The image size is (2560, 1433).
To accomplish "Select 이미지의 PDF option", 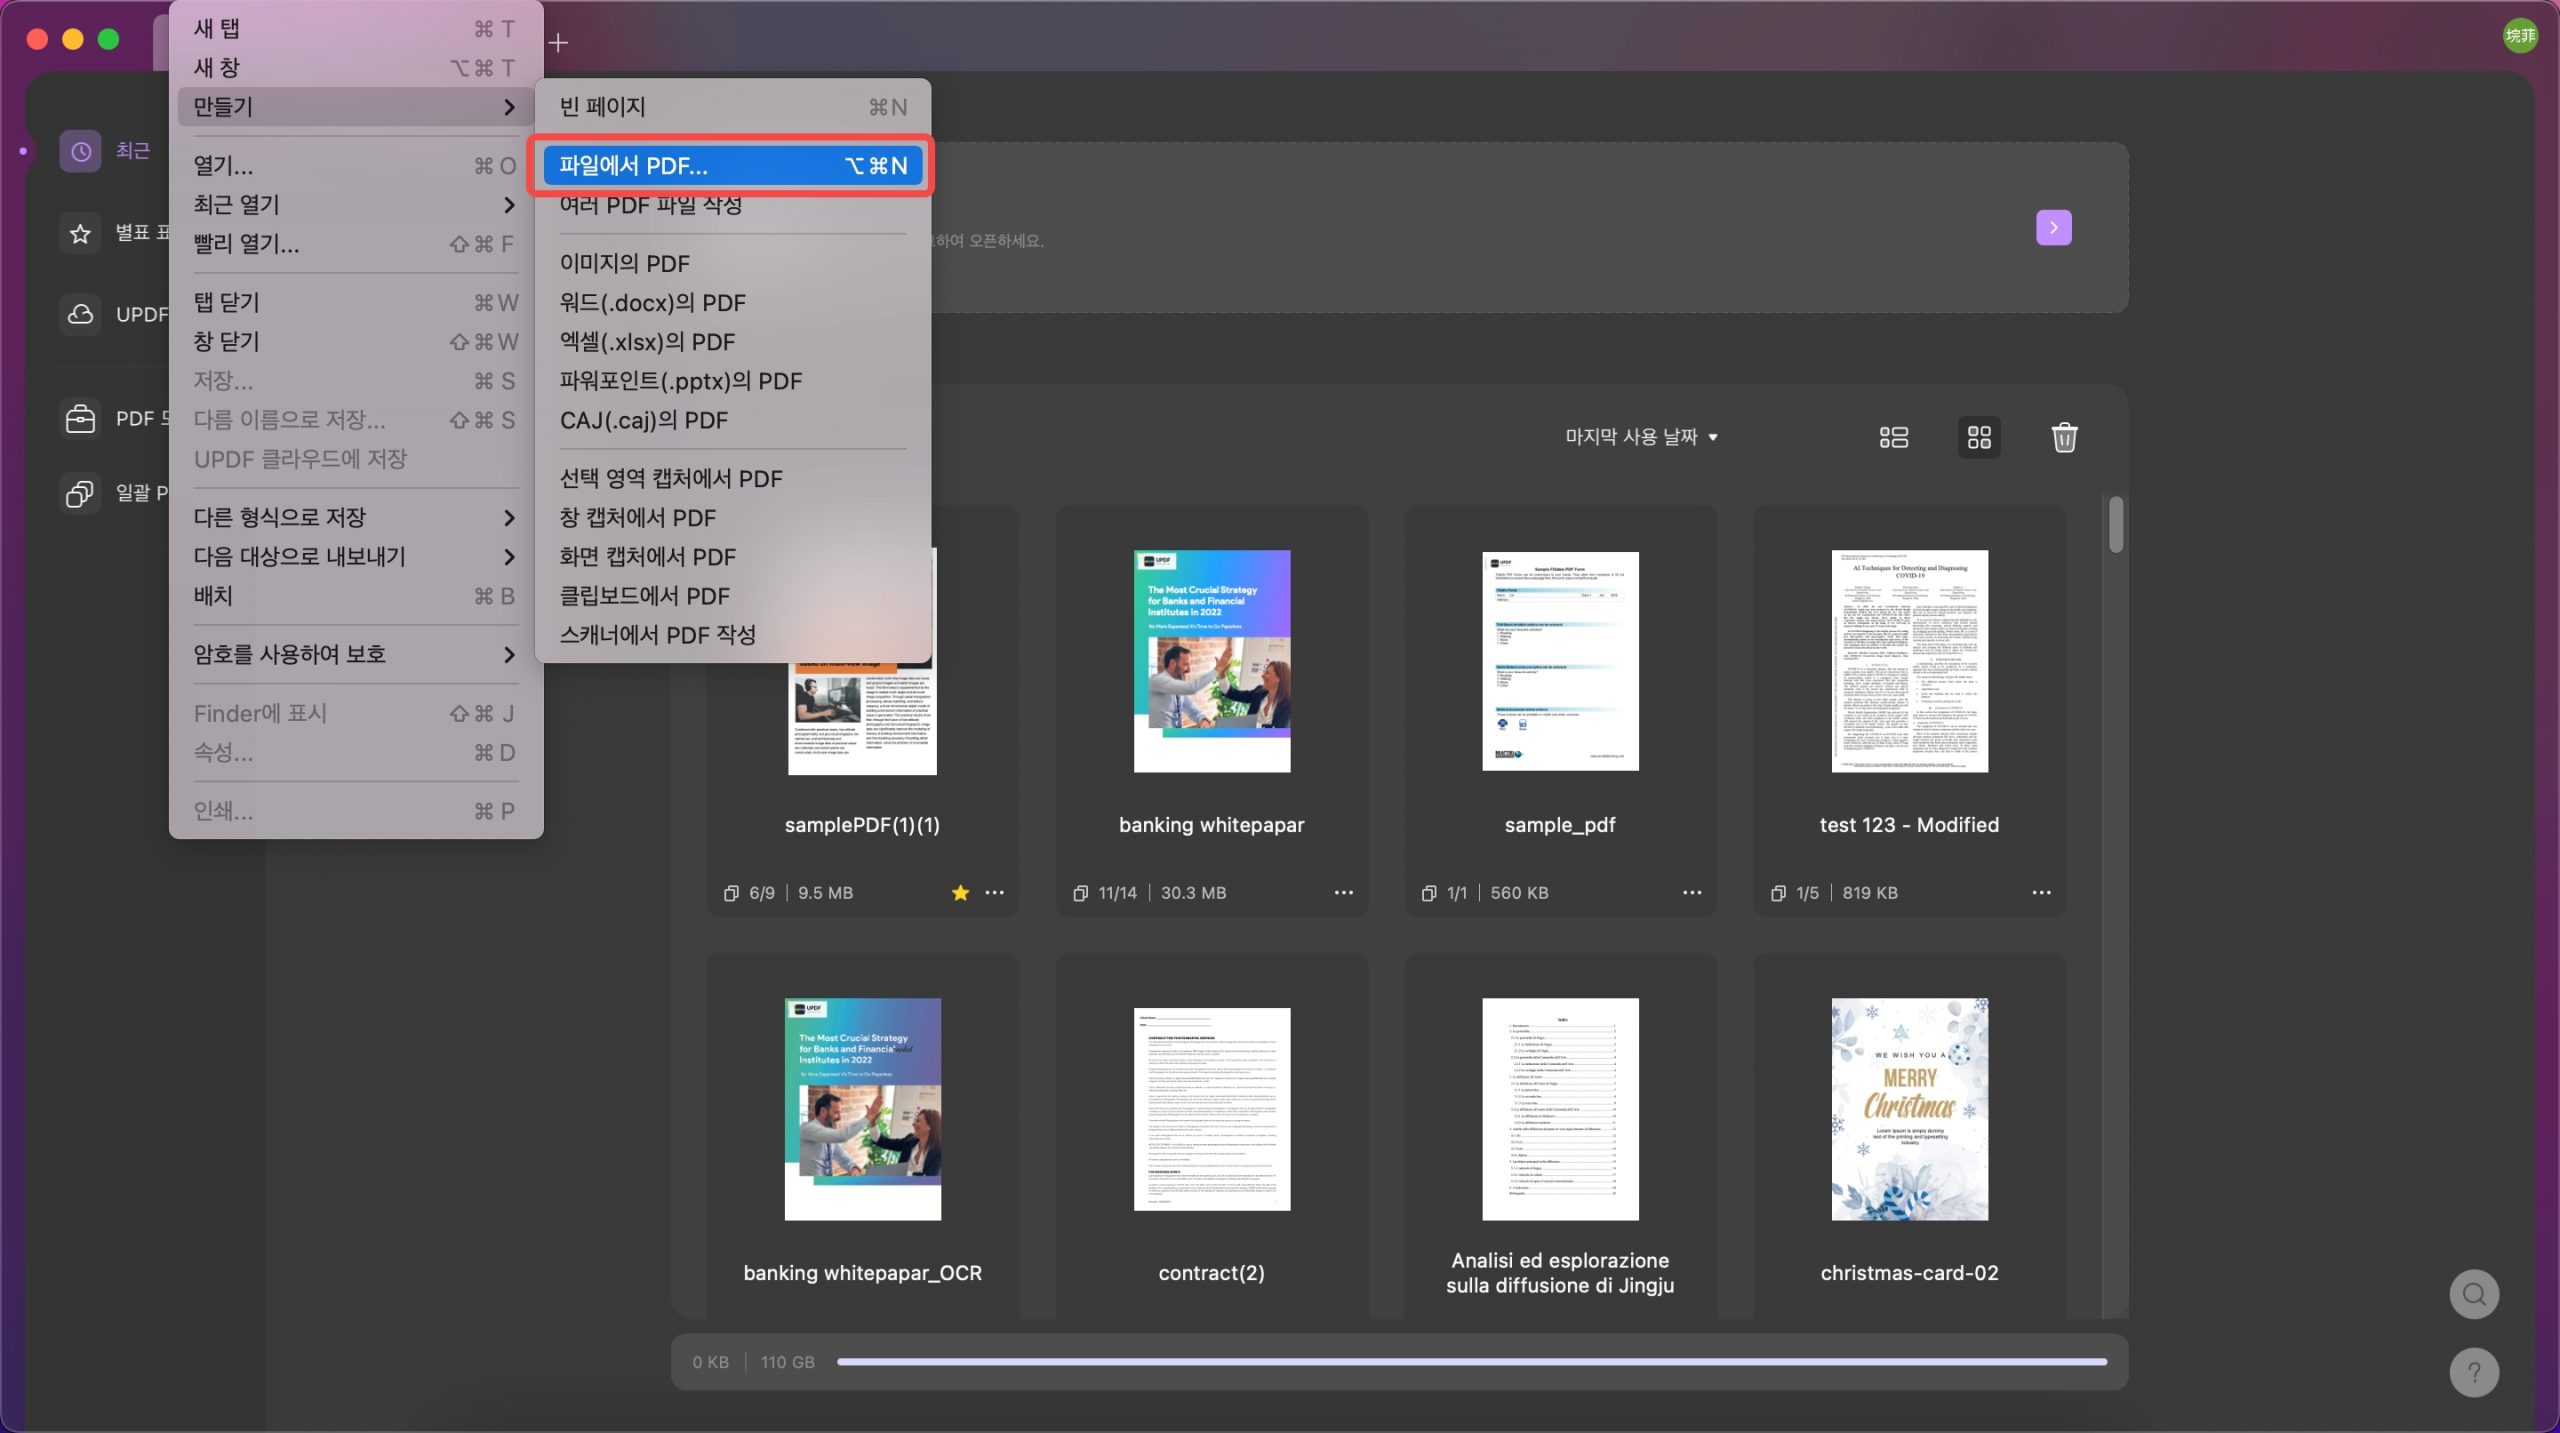I will tap(733, 264).
